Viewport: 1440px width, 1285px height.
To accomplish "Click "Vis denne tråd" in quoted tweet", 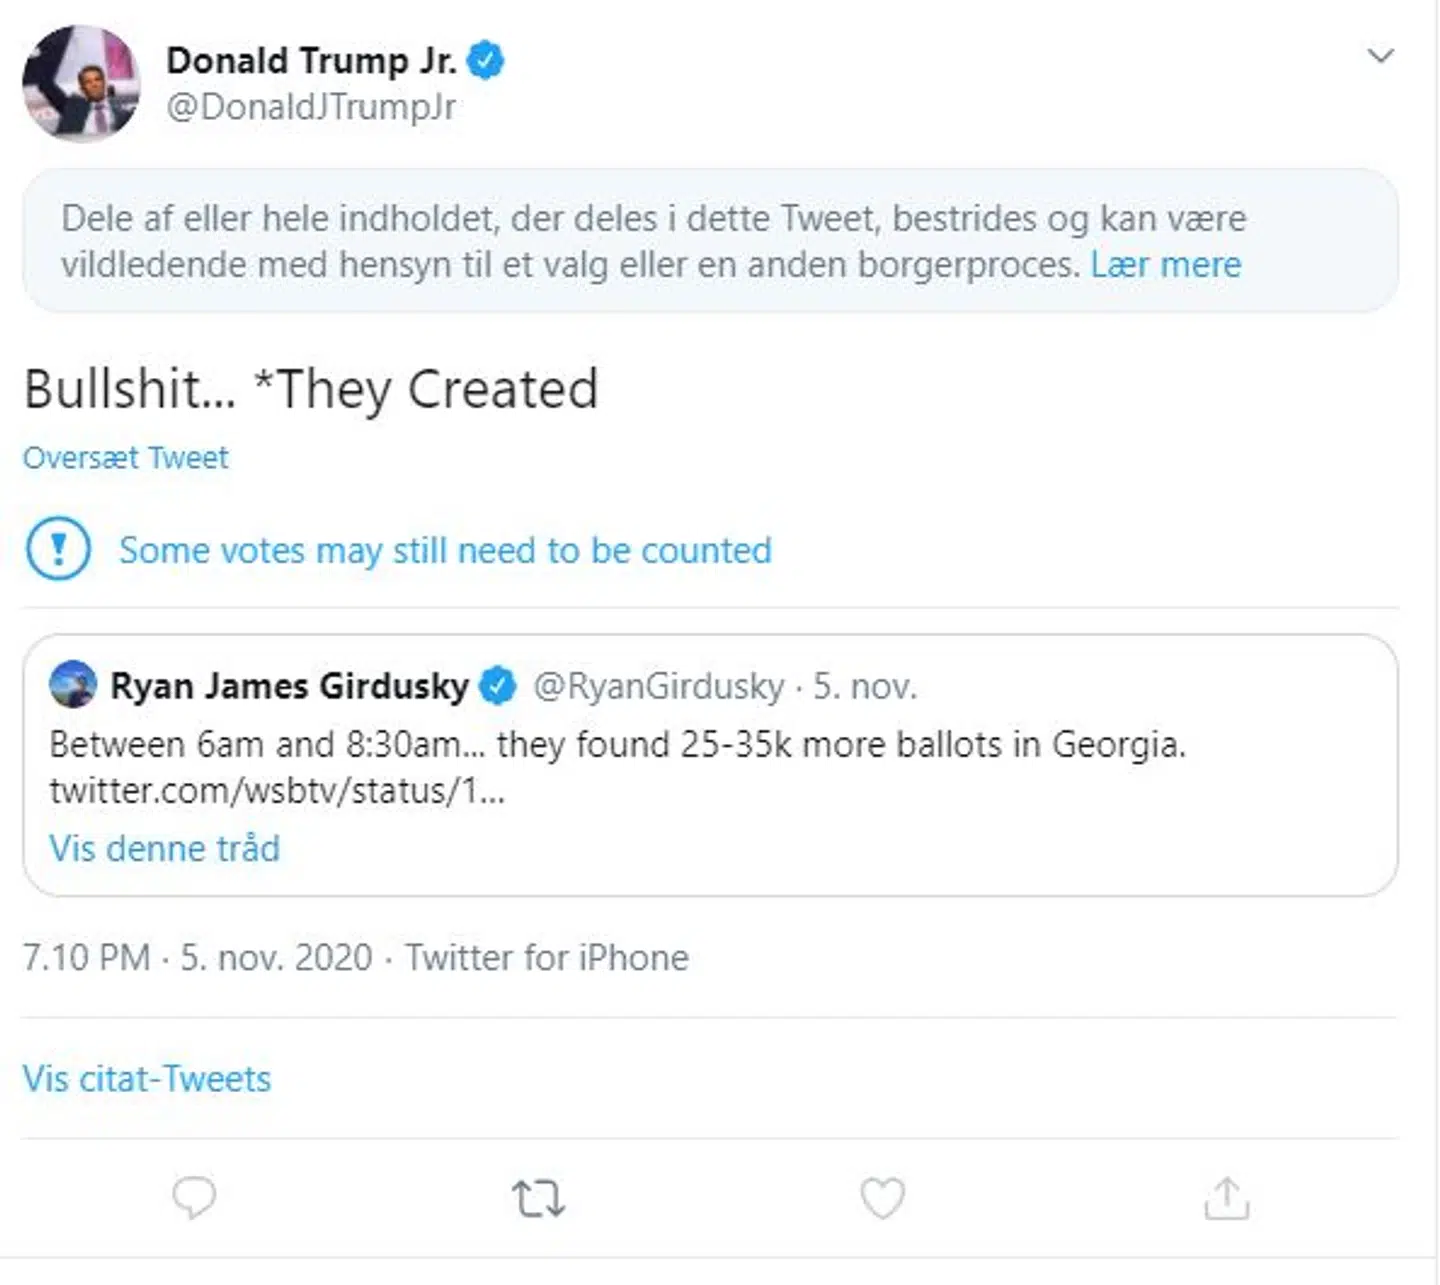I will (165, 849).
